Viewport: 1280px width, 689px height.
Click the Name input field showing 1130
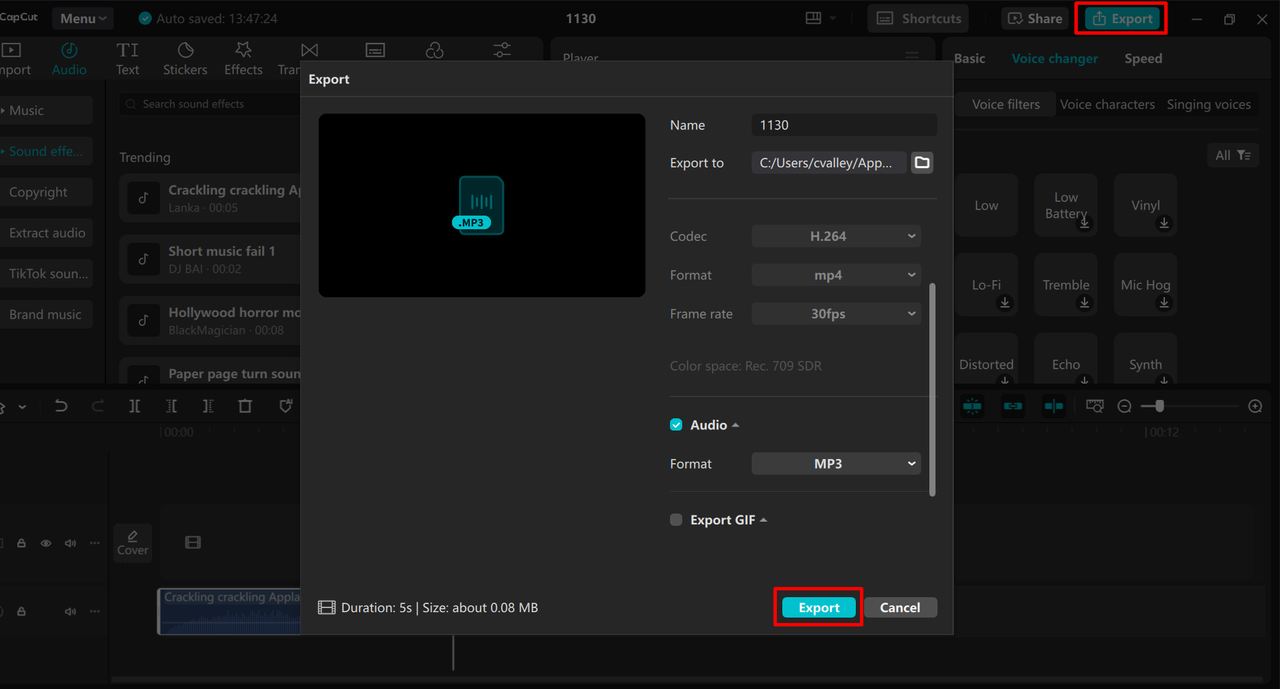pos(844,125)
